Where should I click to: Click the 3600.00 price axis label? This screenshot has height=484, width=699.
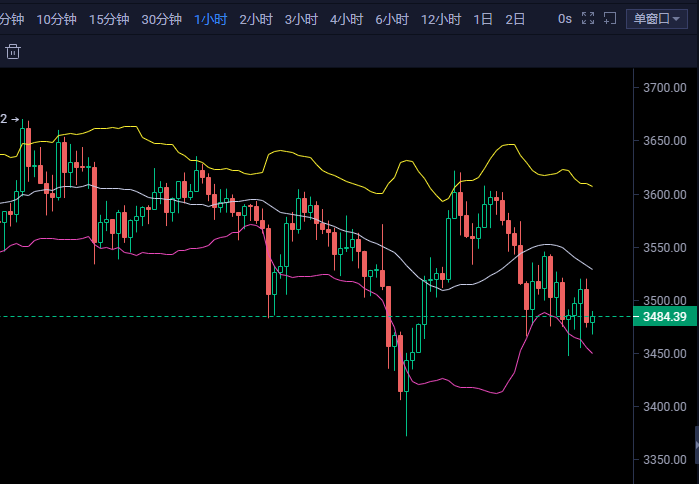pyautogui.click(x=665, y=194)
